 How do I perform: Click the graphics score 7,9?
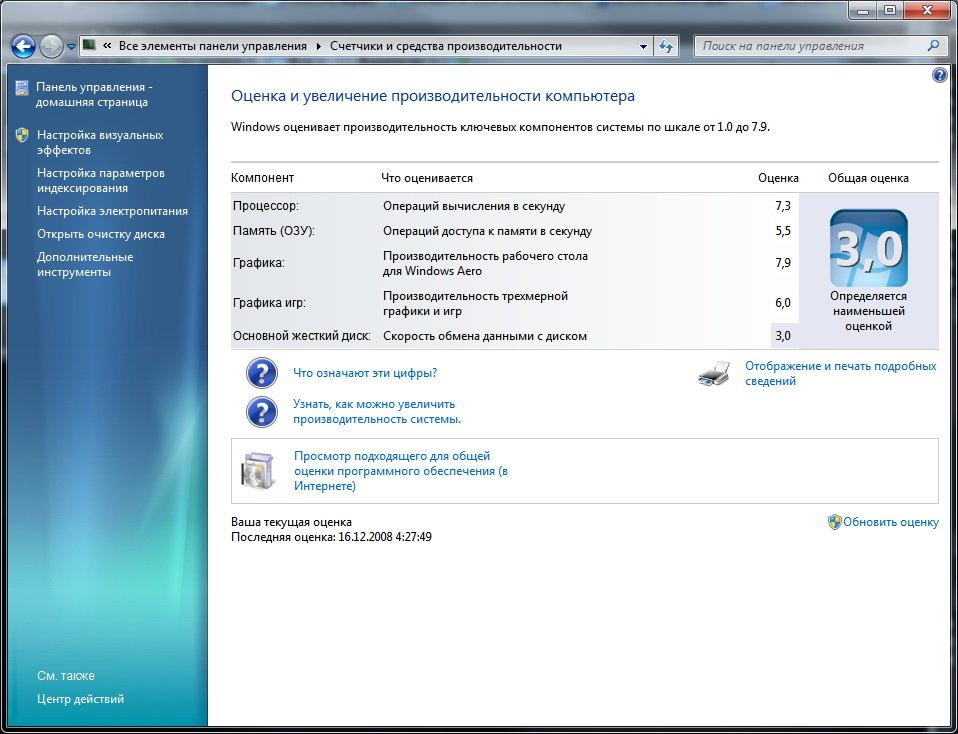tap(783, 263)
